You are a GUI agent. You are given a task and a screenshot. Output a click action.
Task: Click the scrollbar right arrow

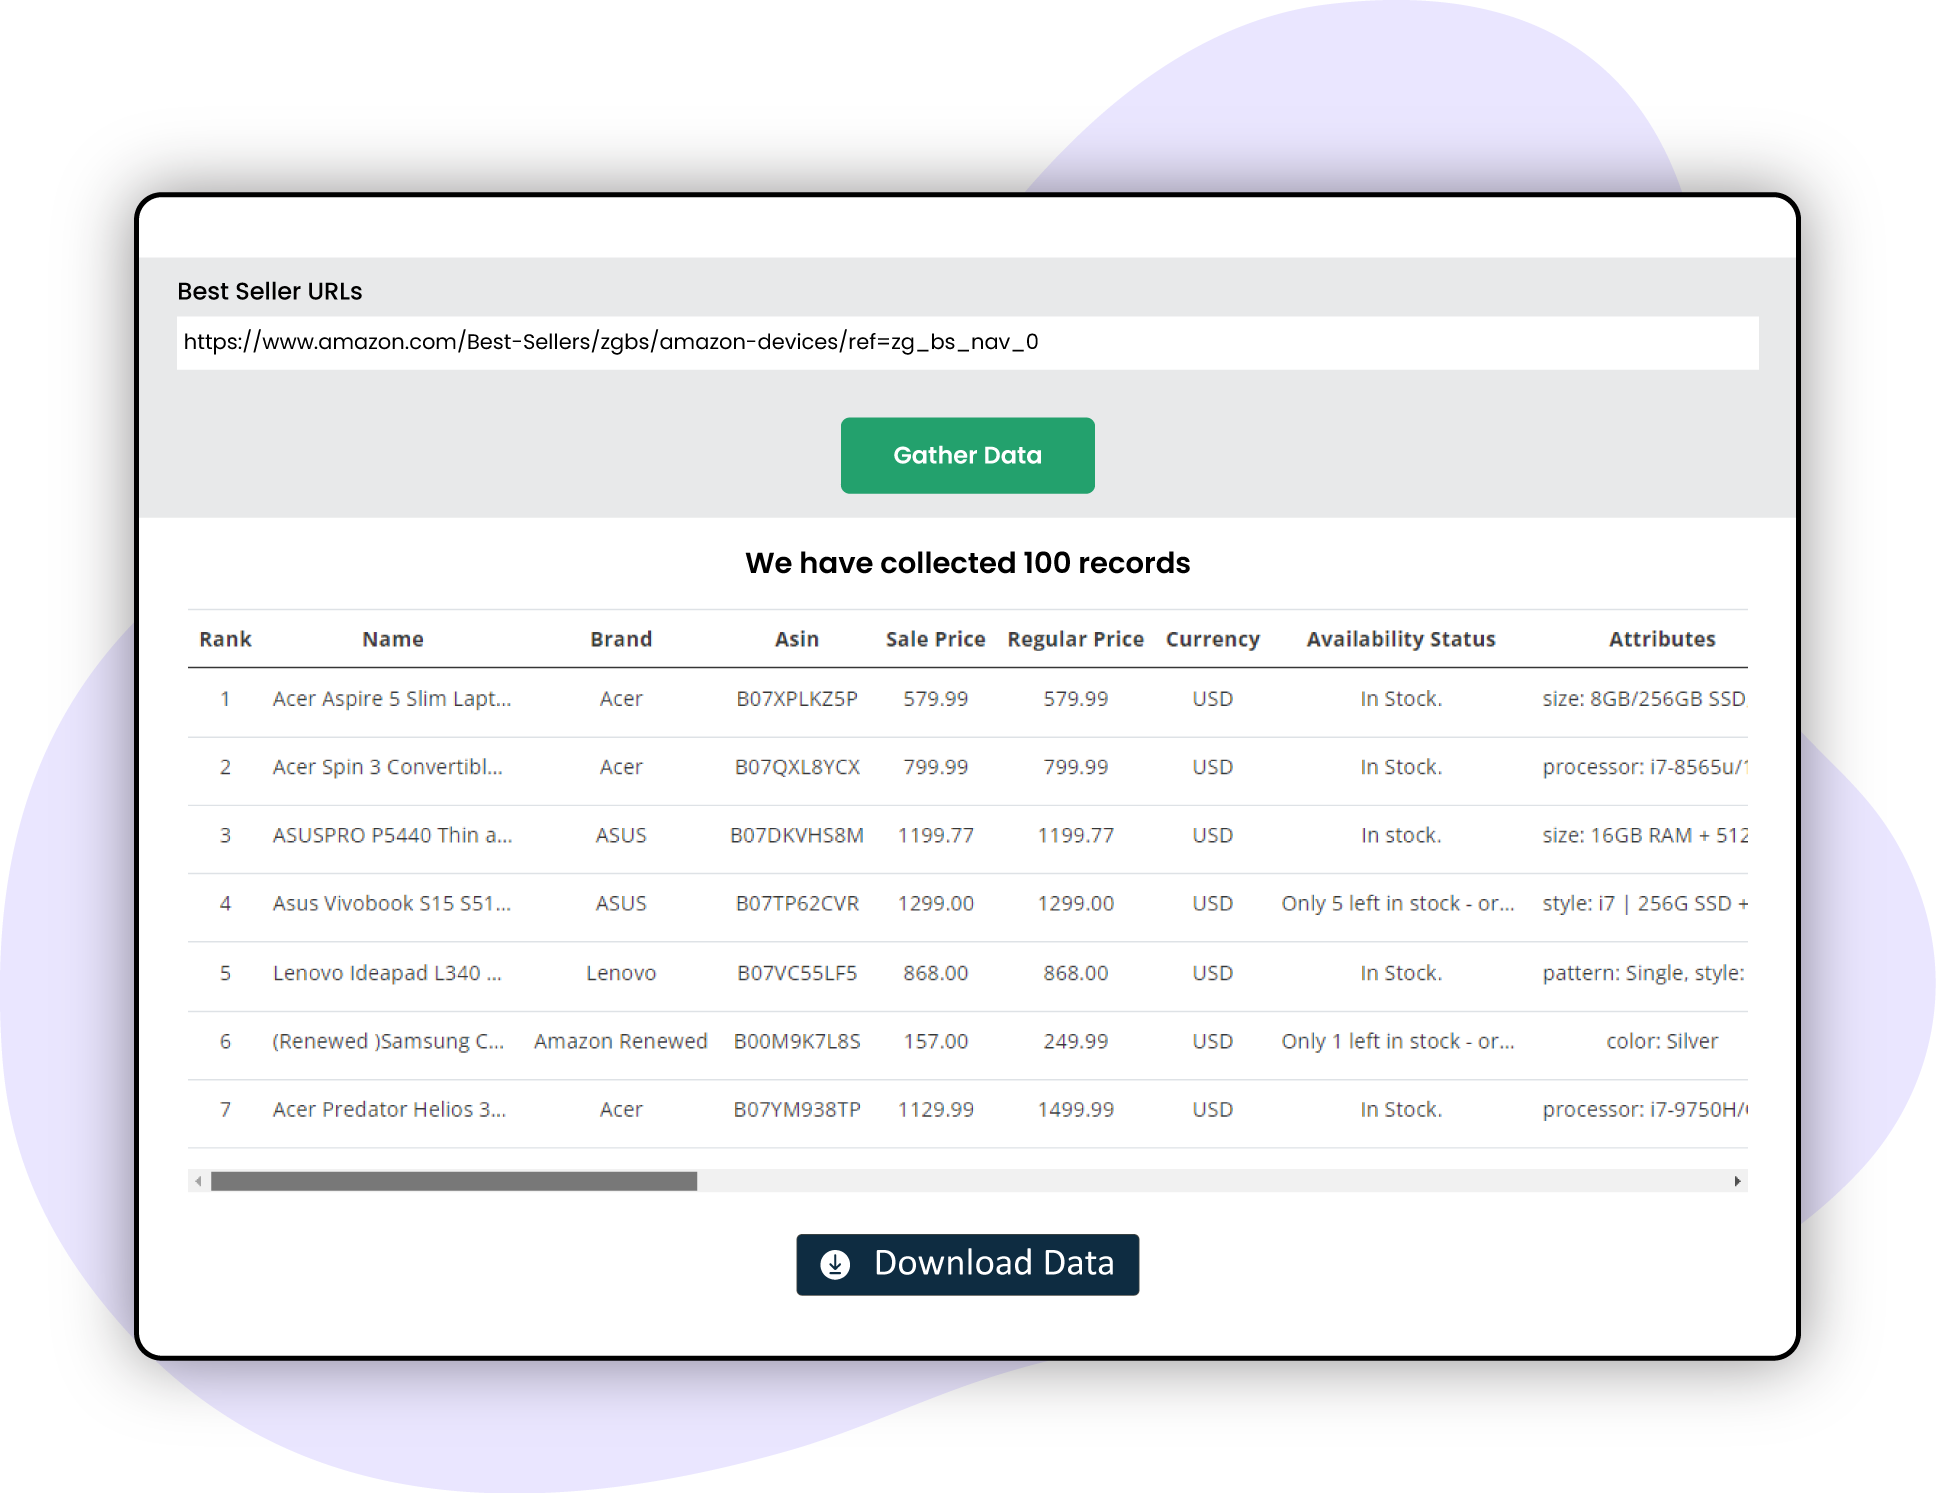[1737, 1181]
